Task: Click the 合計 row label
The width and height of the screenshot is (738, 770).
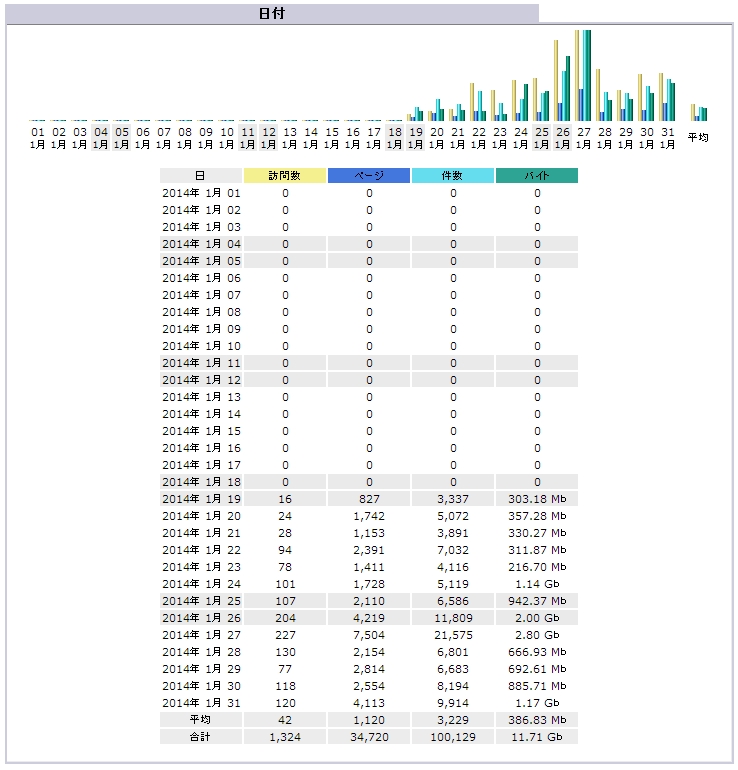Action: (200, 737)
